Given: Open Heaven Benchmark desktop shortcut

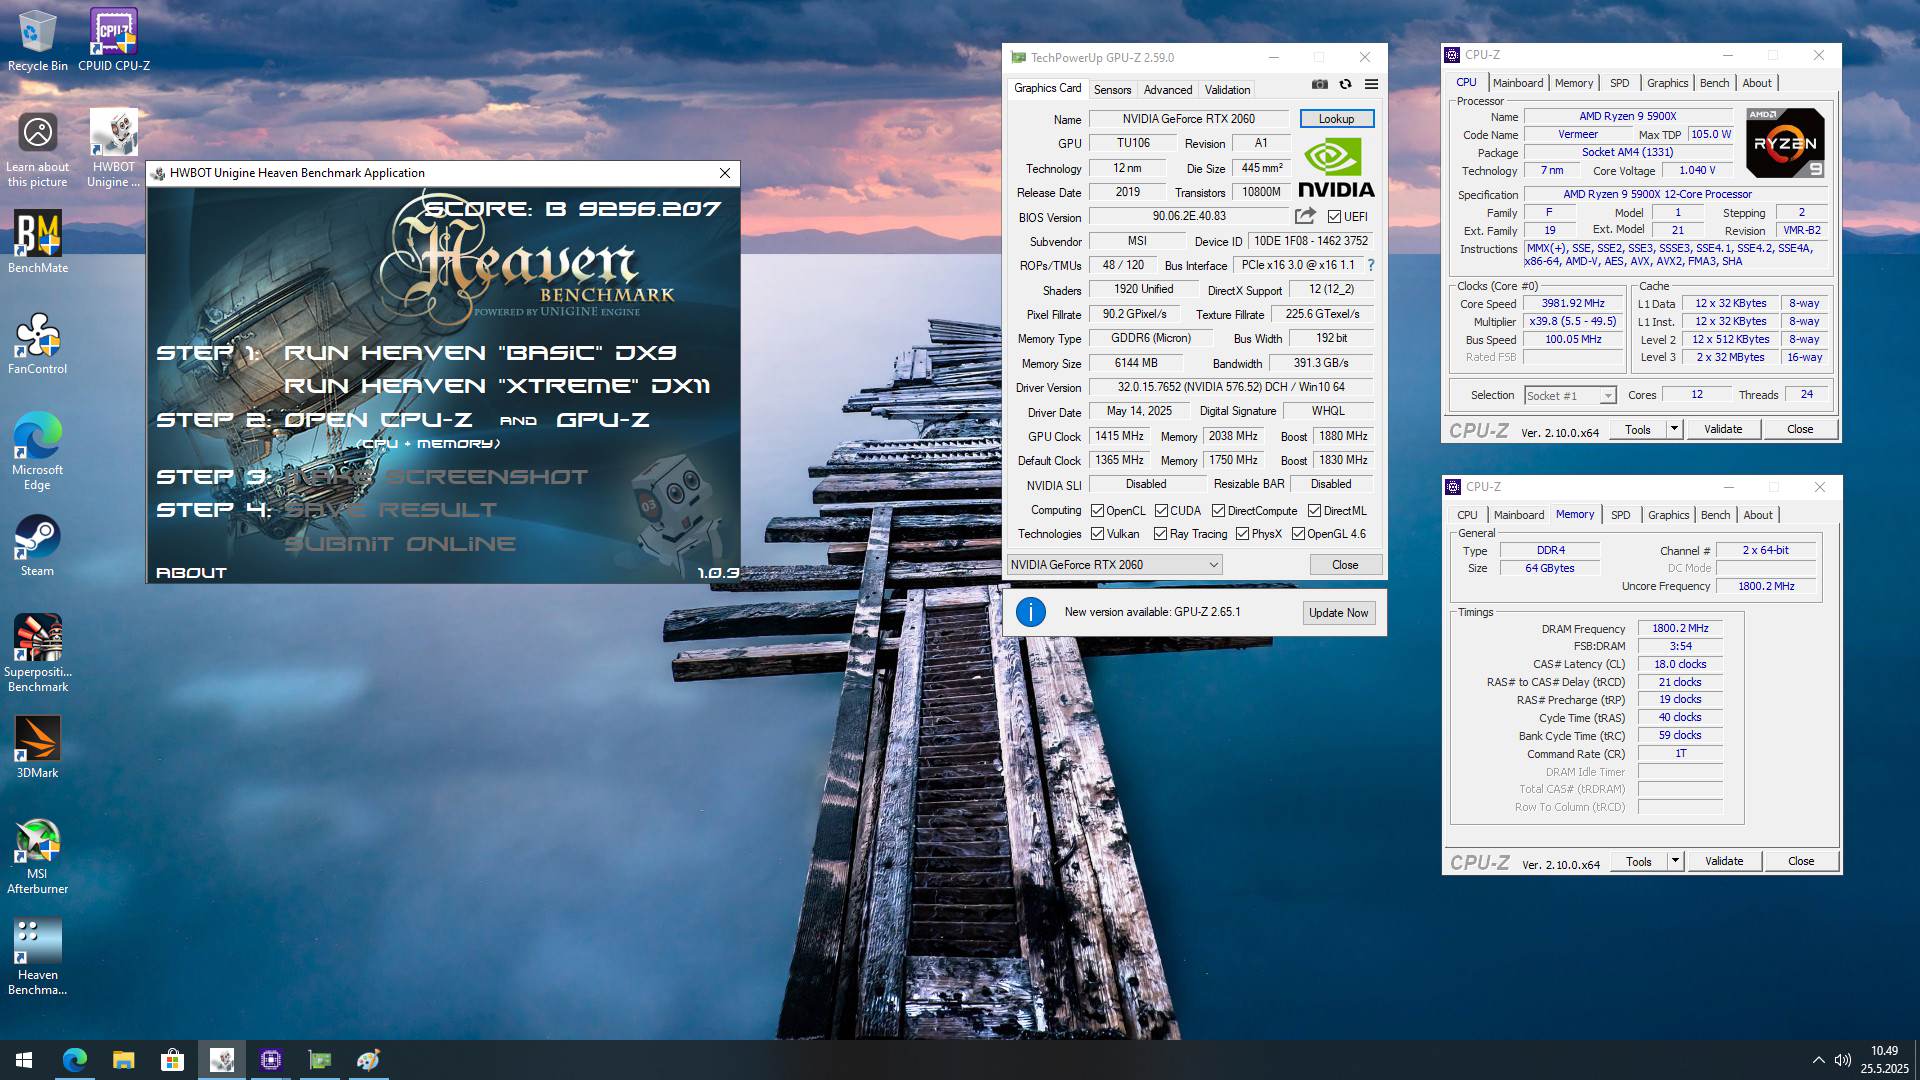Looking at the screenshot, I should 37,957.
